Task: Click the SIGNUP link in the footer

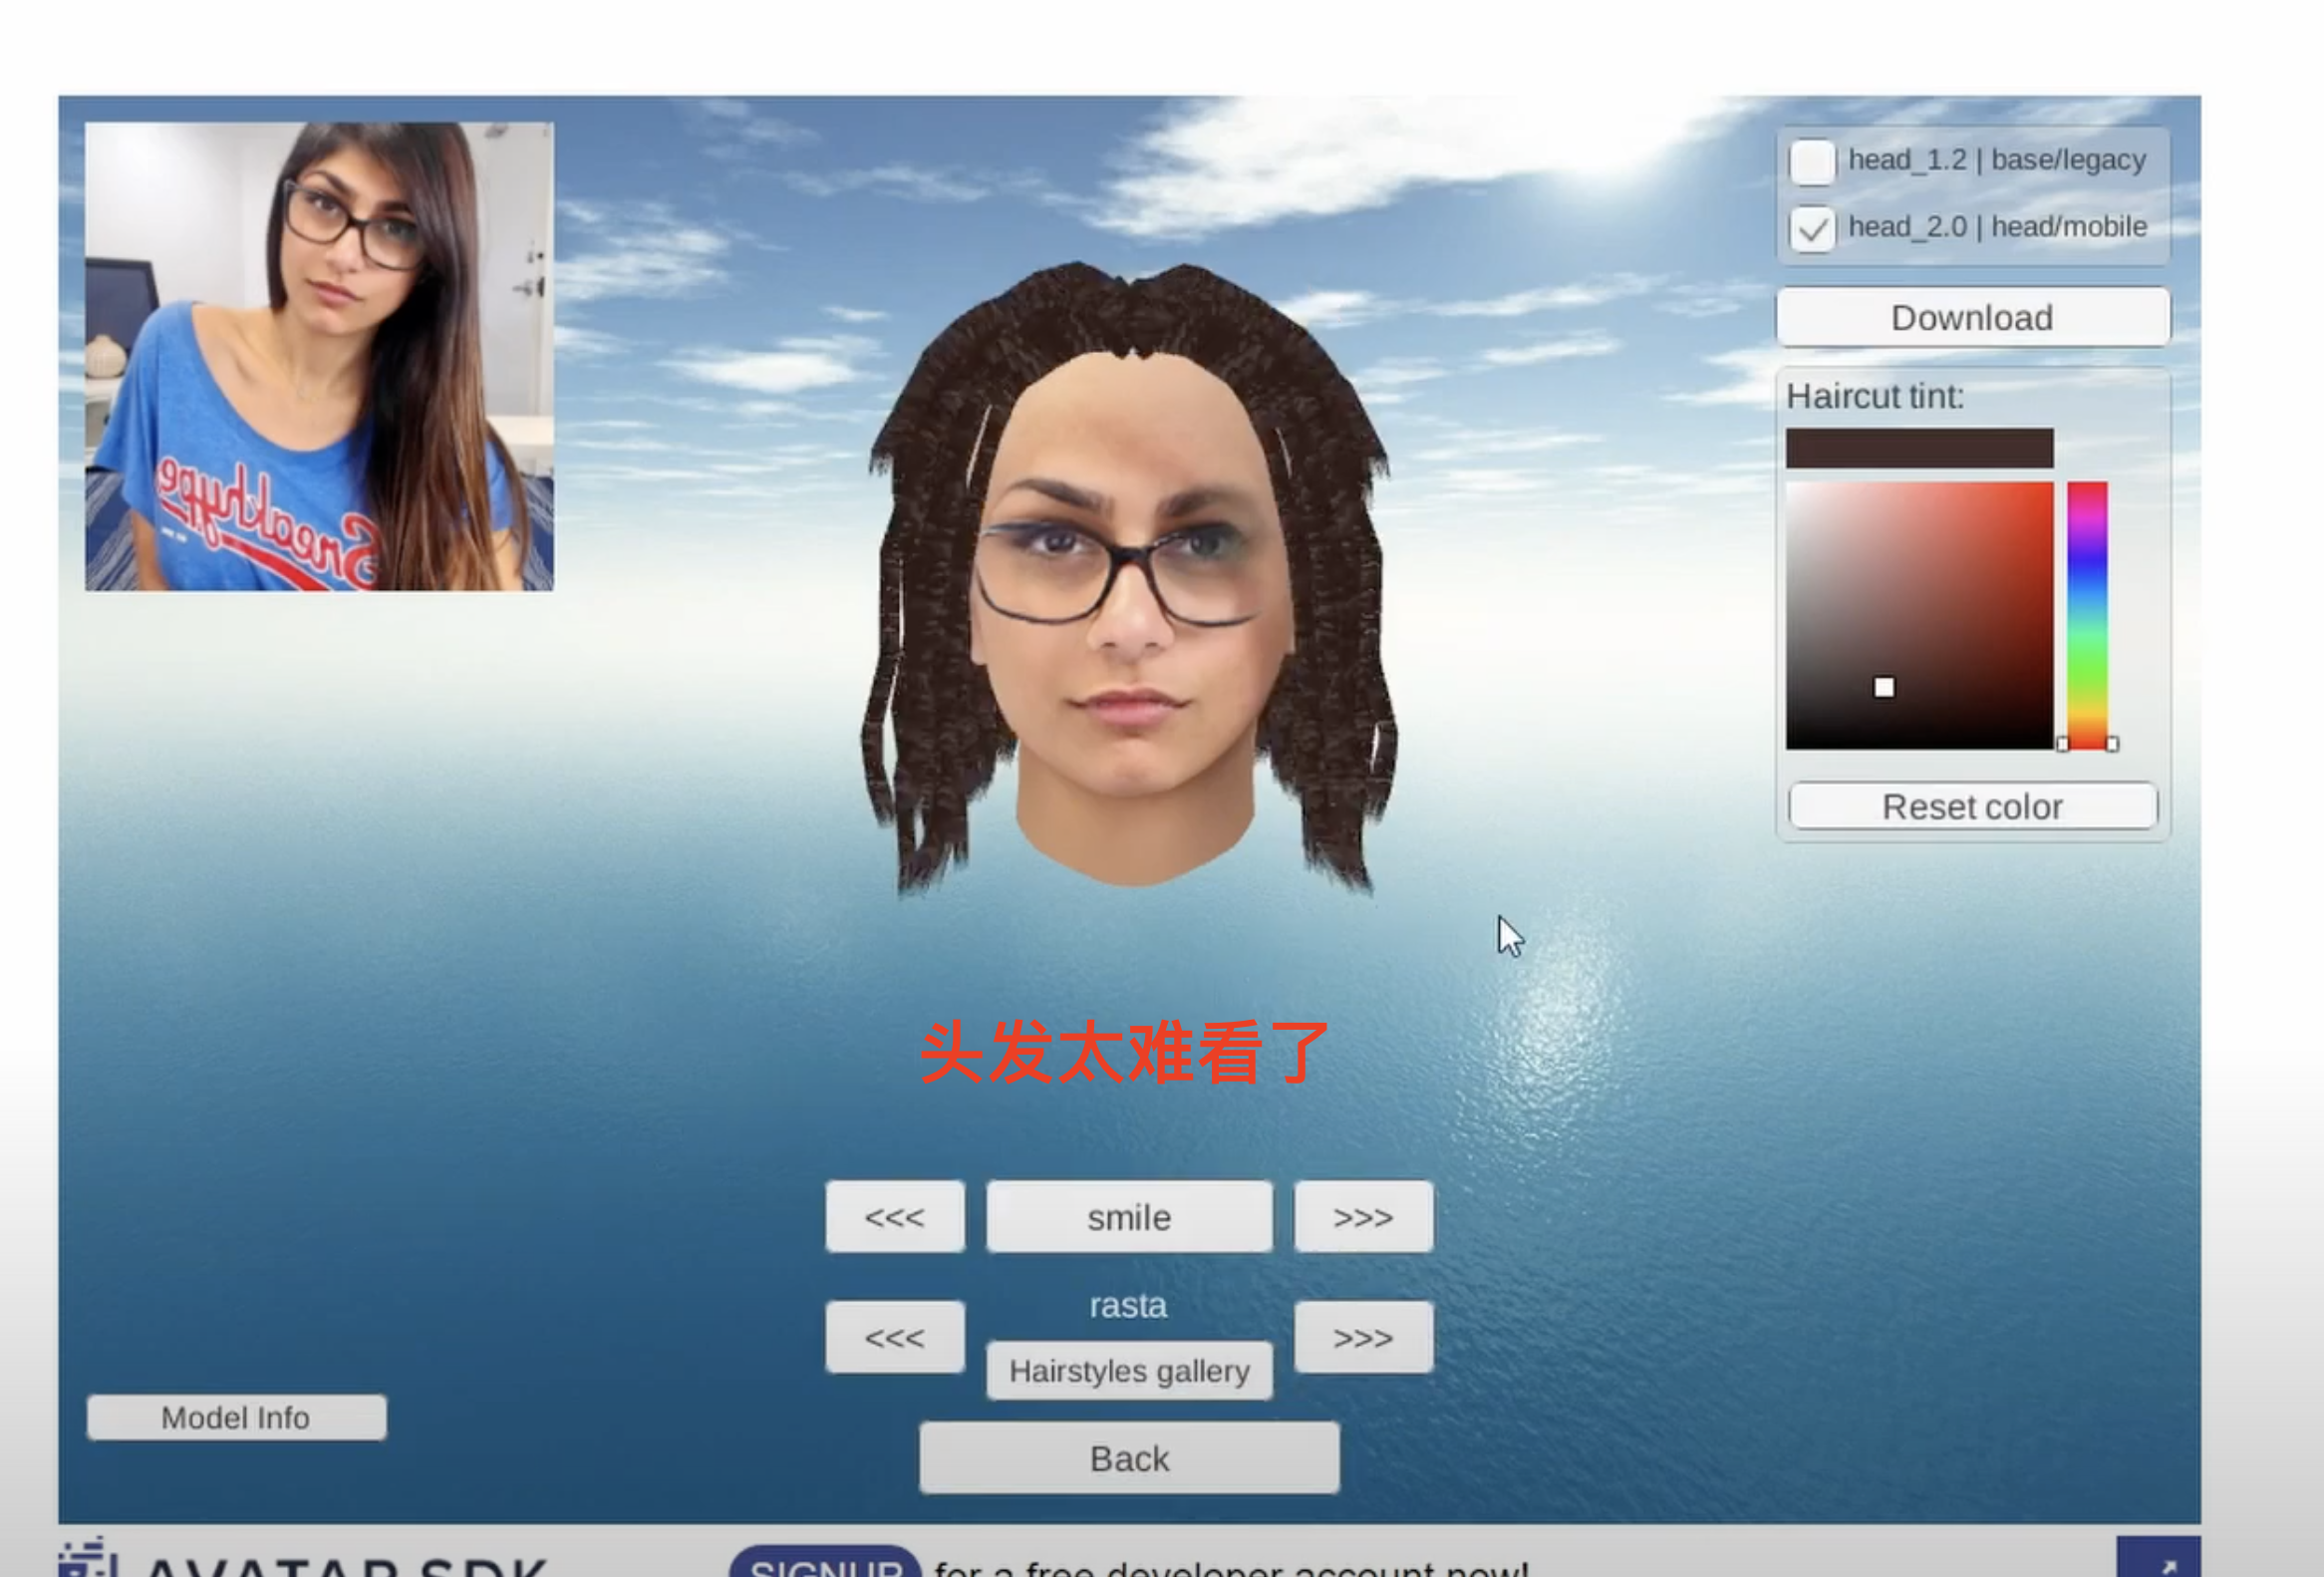Action: click(824, 1564)
